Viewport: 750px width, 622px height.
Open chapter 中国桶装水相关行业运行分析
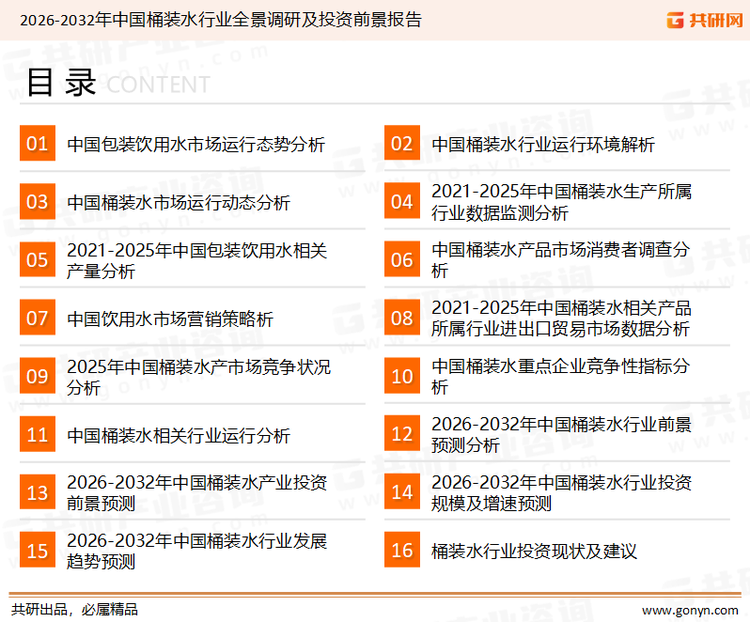point(178,435)
